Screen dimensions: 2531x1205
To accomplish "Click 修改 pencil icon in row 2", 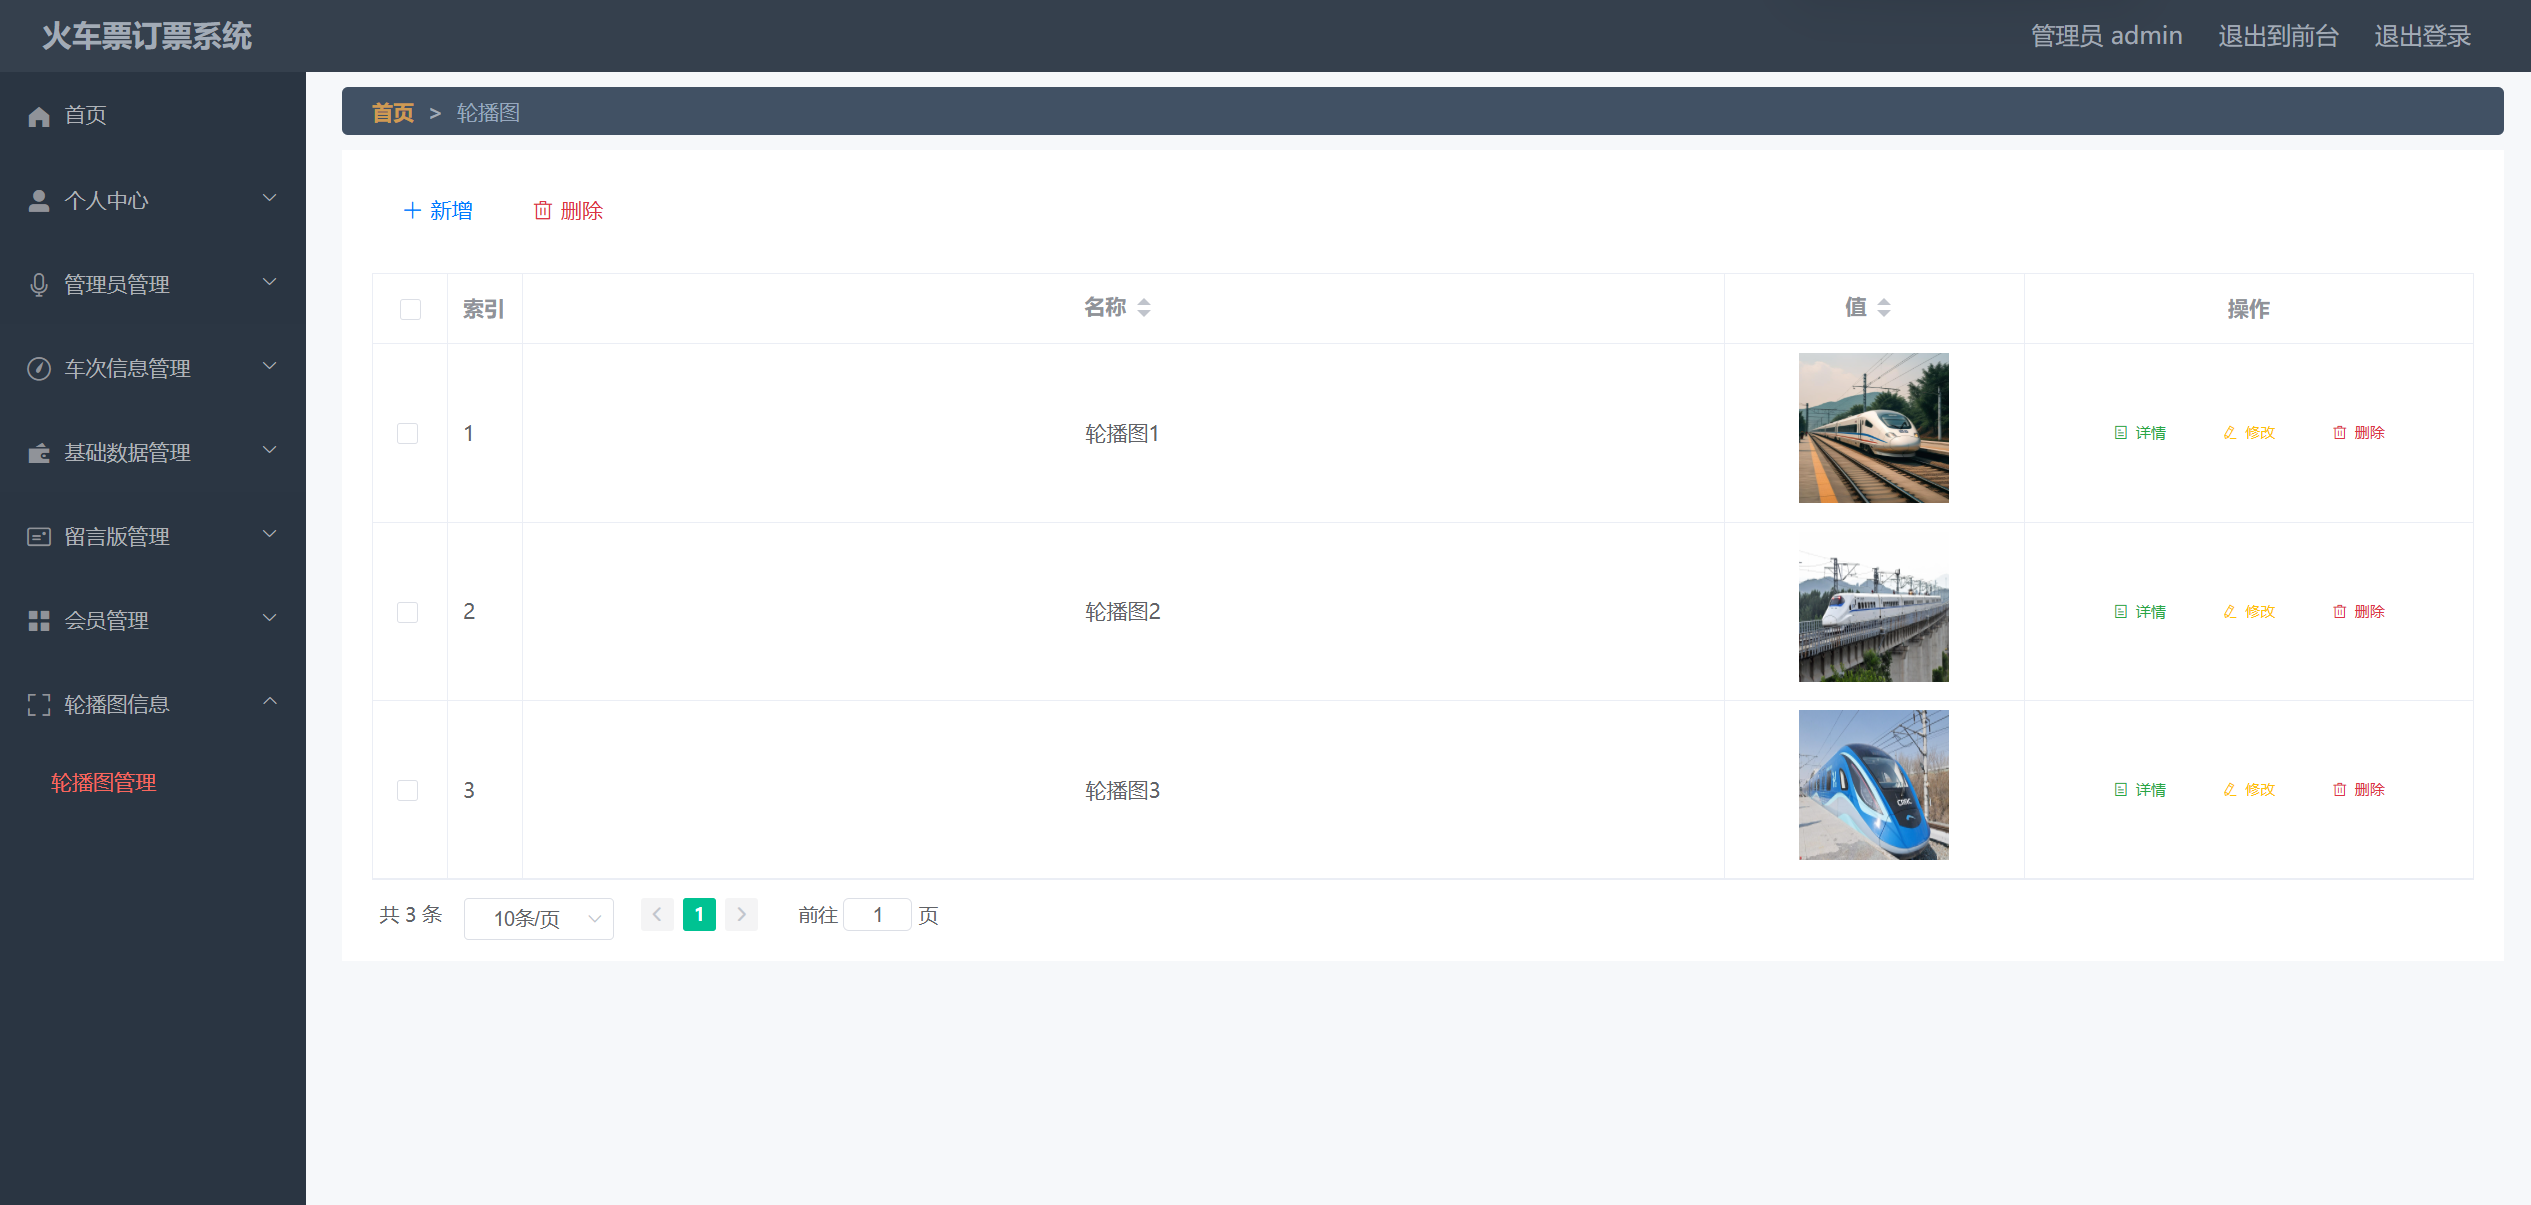I will tap(2229, 611).
